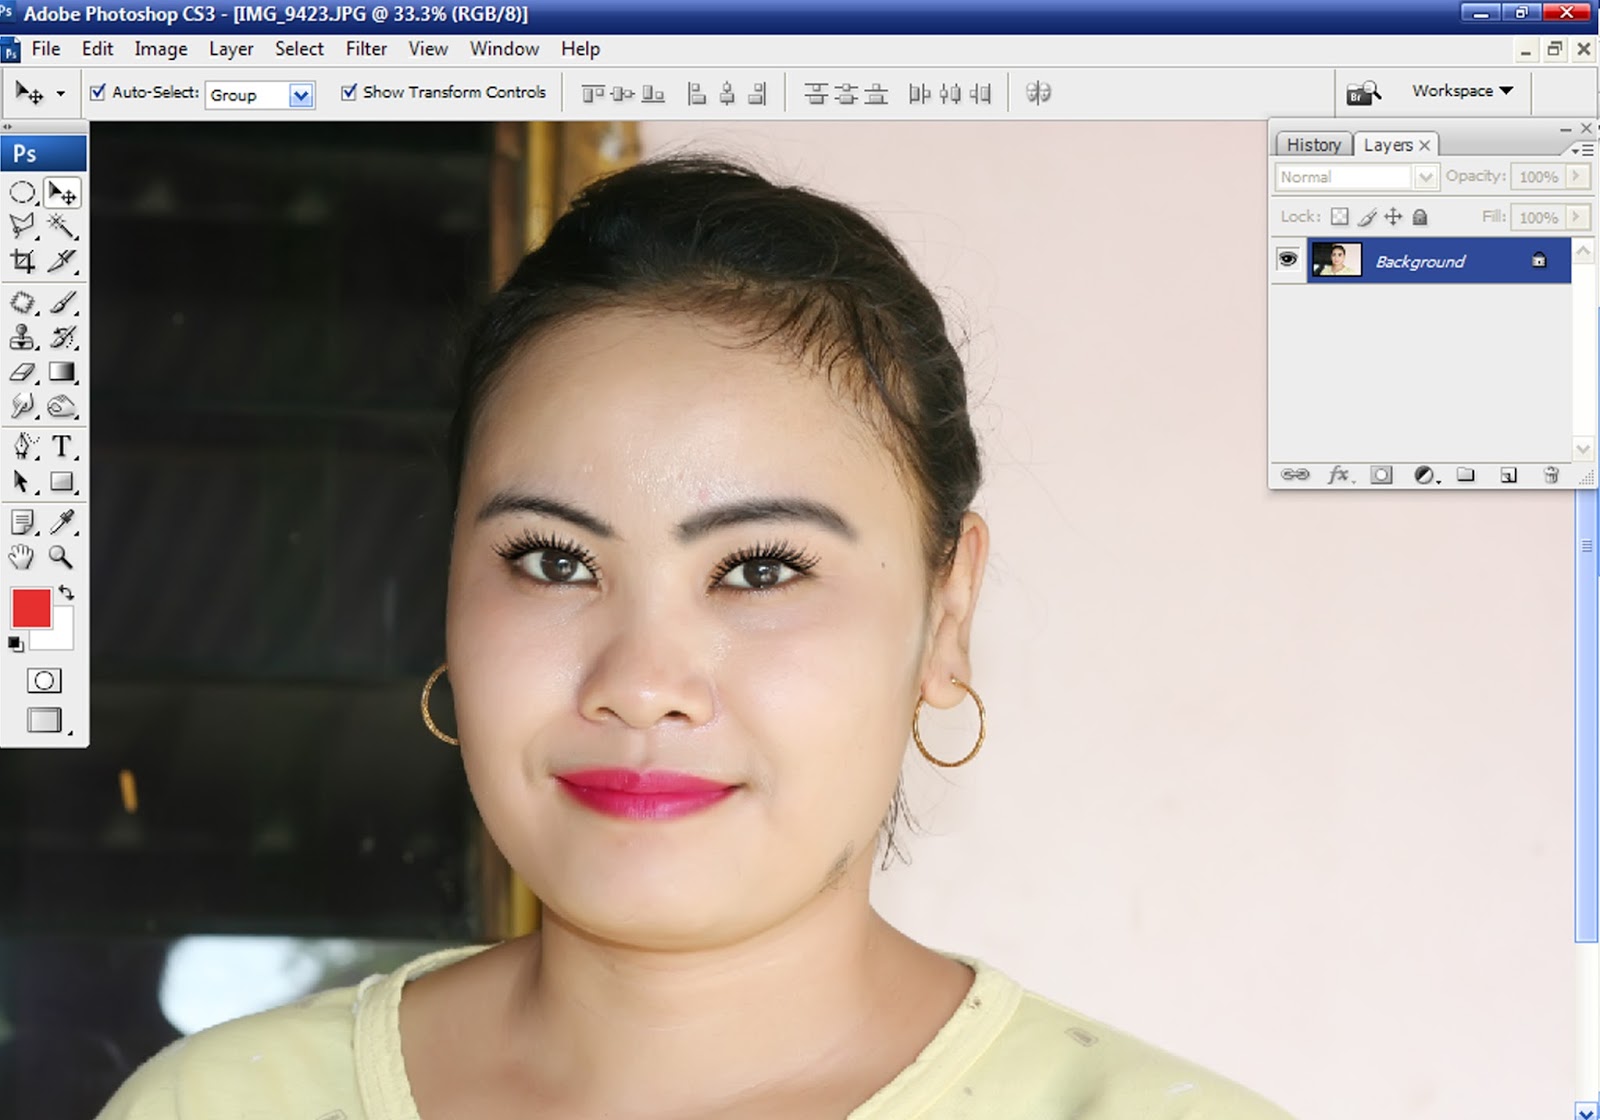Uncheck Show Transform Controls checkbox

[348, 92]
